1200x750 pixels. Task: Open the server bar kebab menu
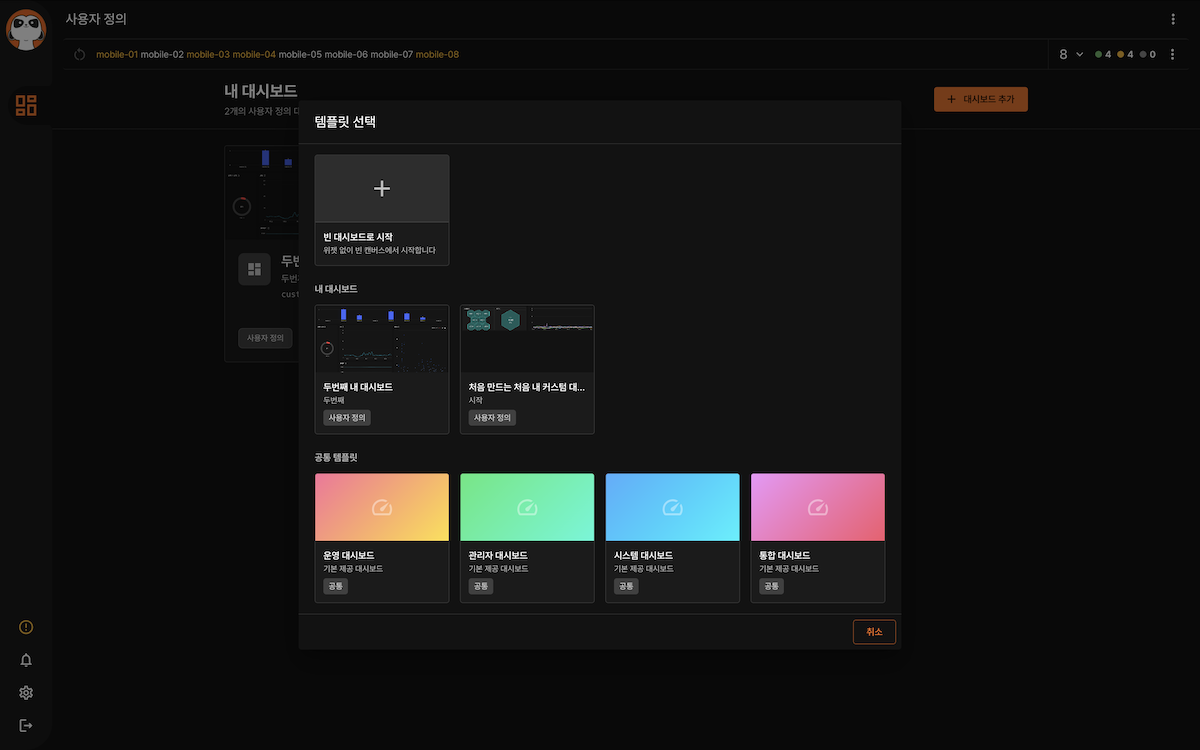tap(1173, 54)
